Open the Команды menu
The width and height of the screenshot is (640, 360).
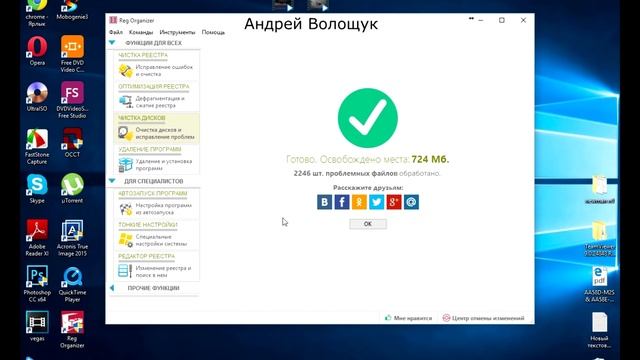point(141,32)
